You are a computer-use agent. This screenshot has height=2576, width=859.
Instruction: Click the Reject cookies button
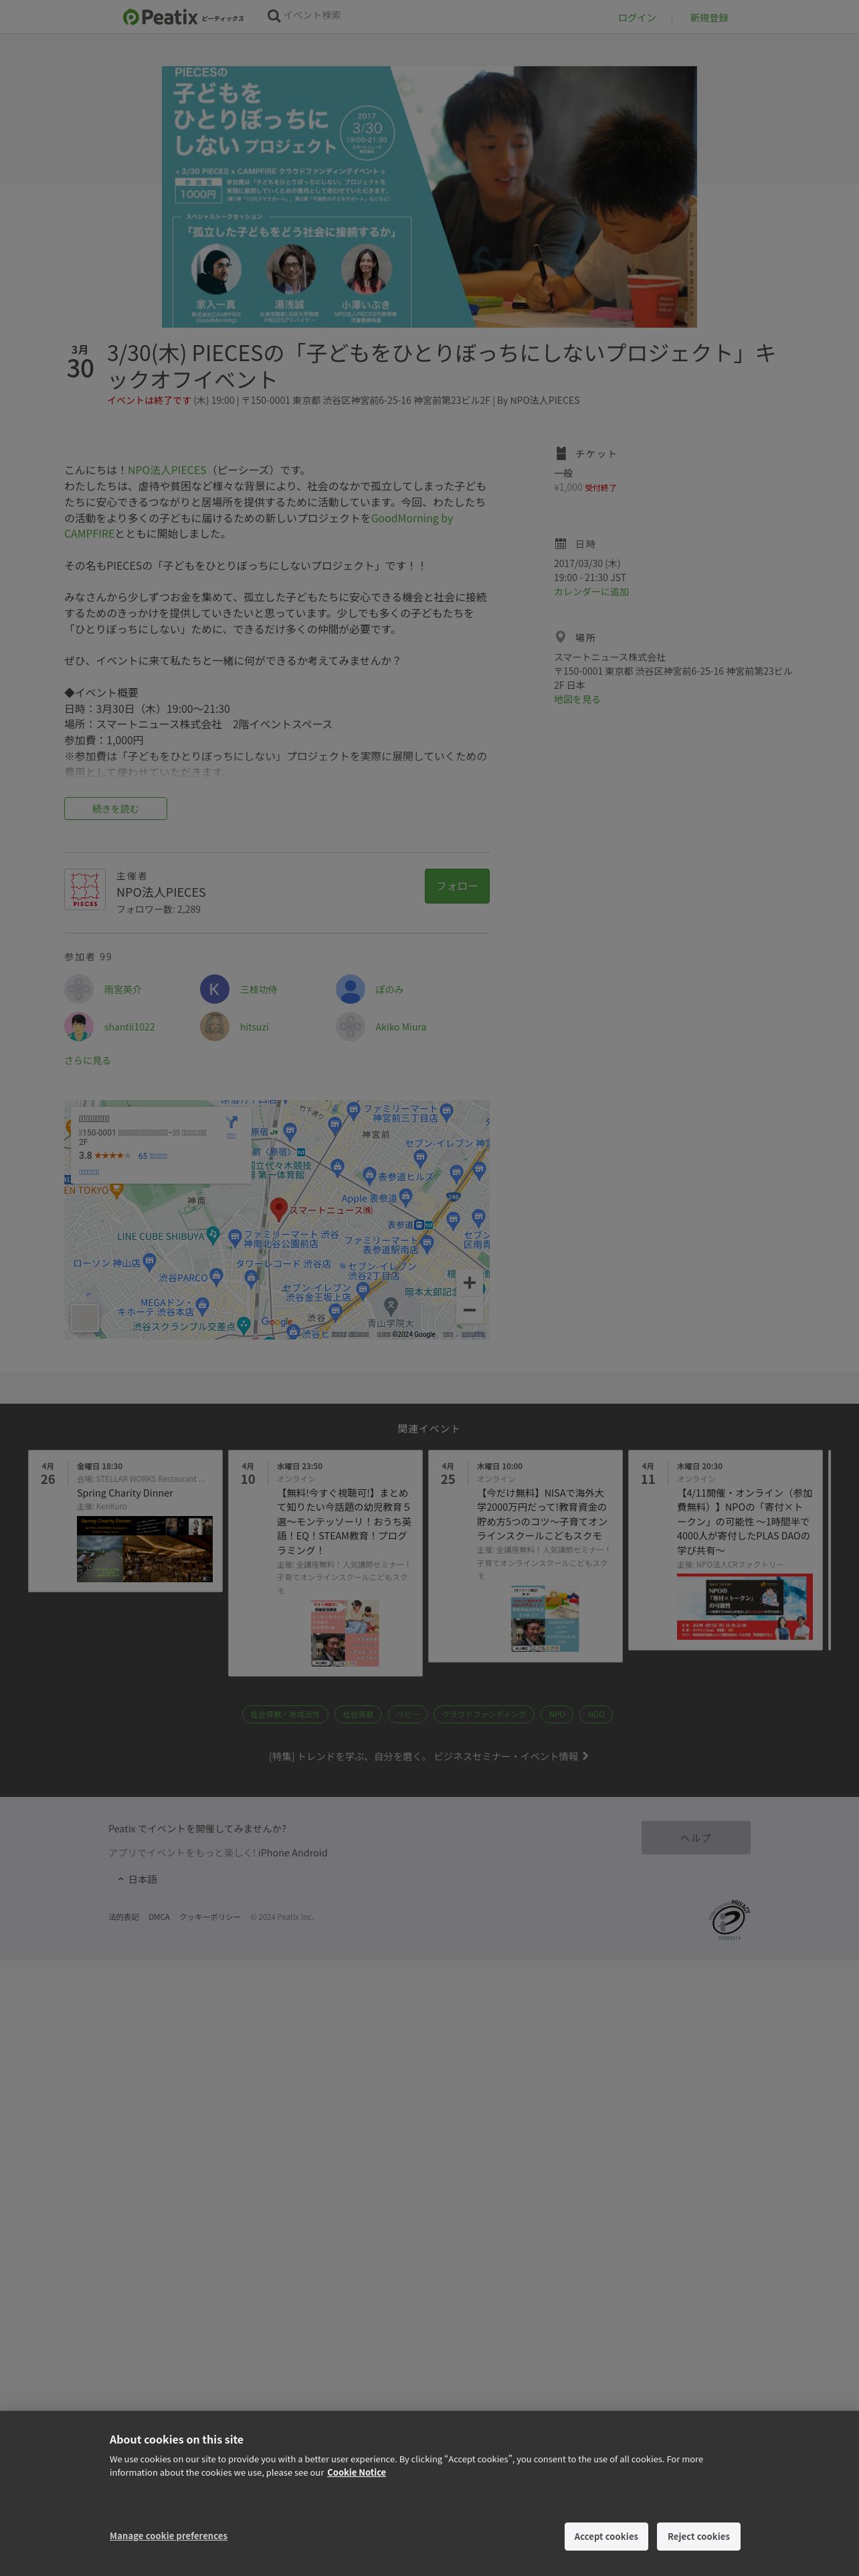[x=699, y=2536]
